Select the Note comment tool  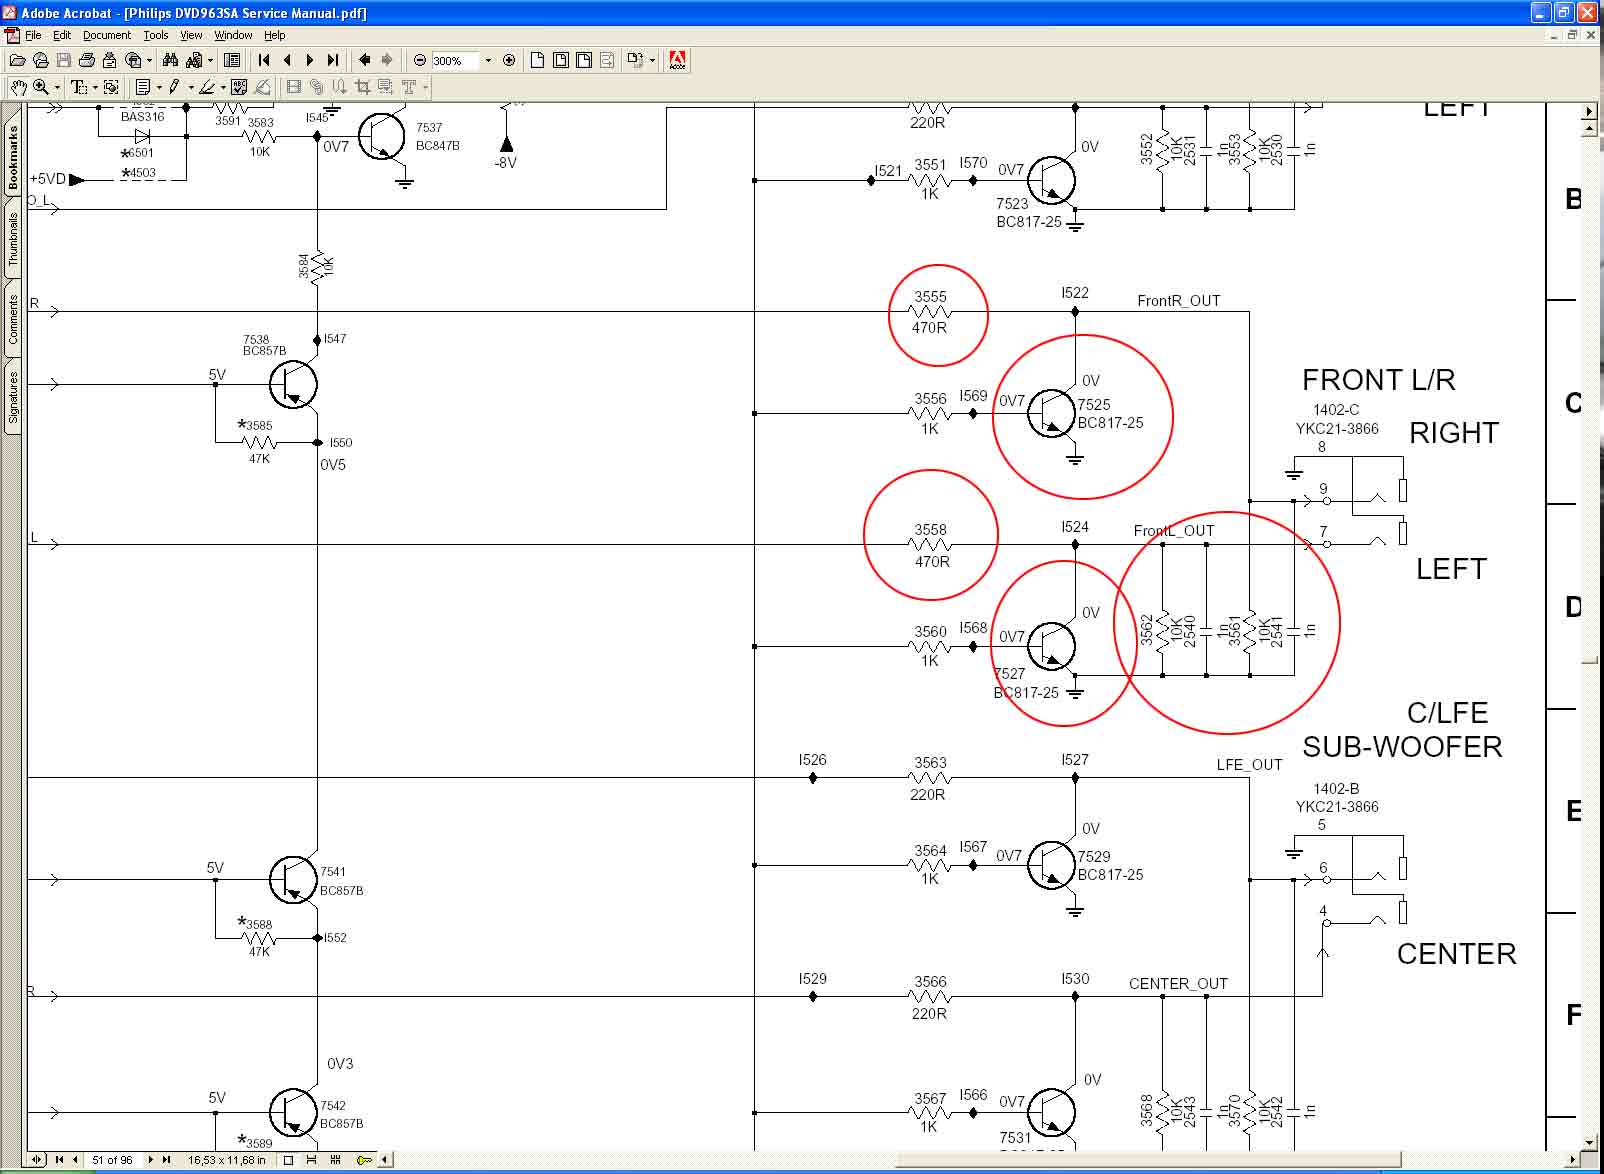tap(143, 87)
